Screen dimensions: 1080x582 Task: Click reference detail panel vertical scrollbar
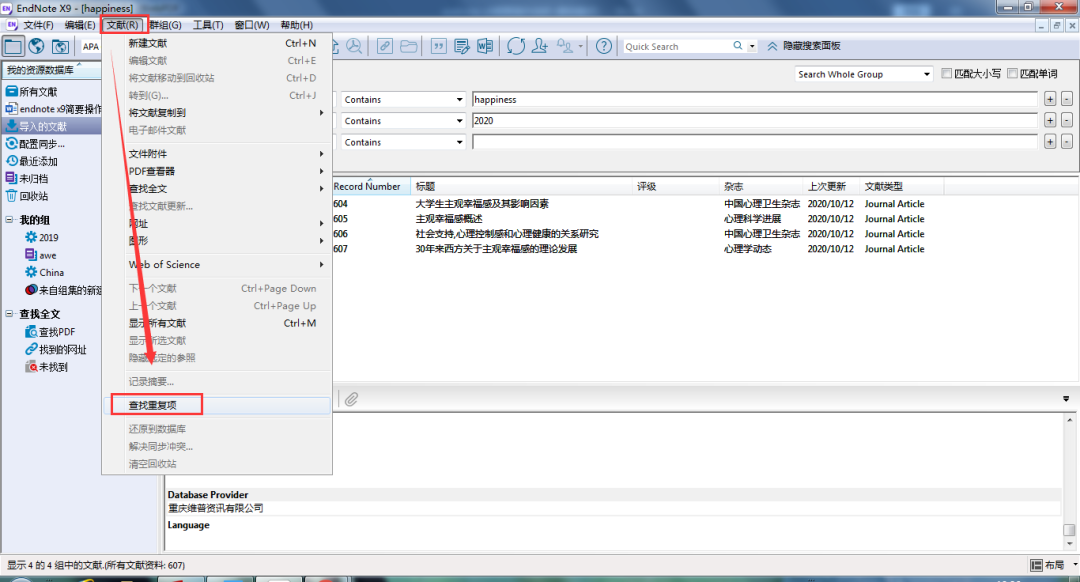click(1069, 481)
